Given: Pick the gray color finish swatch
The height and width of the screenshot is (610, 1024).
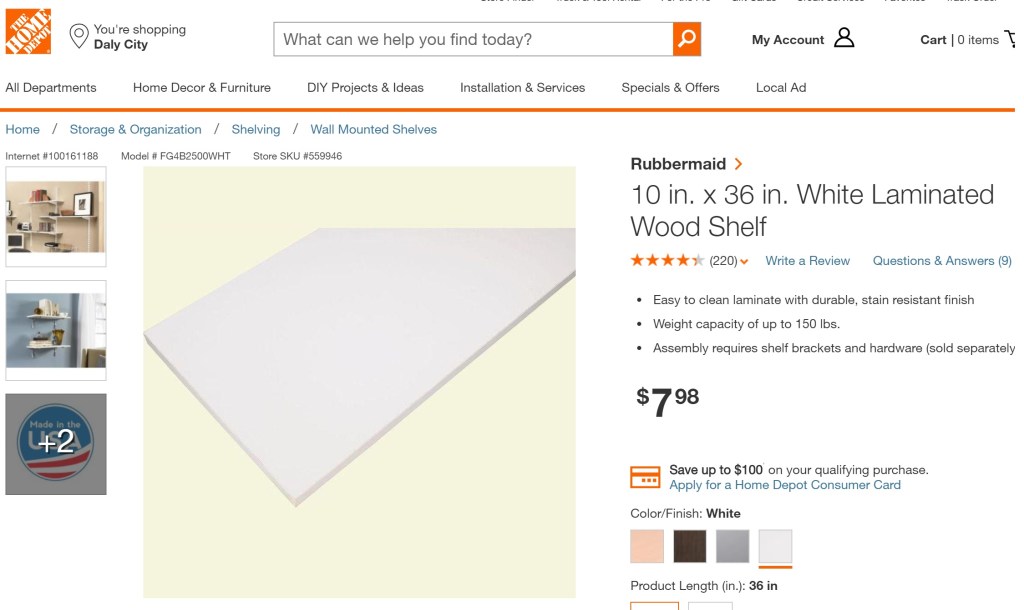Looking at the screenshot, I should tap(732, 546).
